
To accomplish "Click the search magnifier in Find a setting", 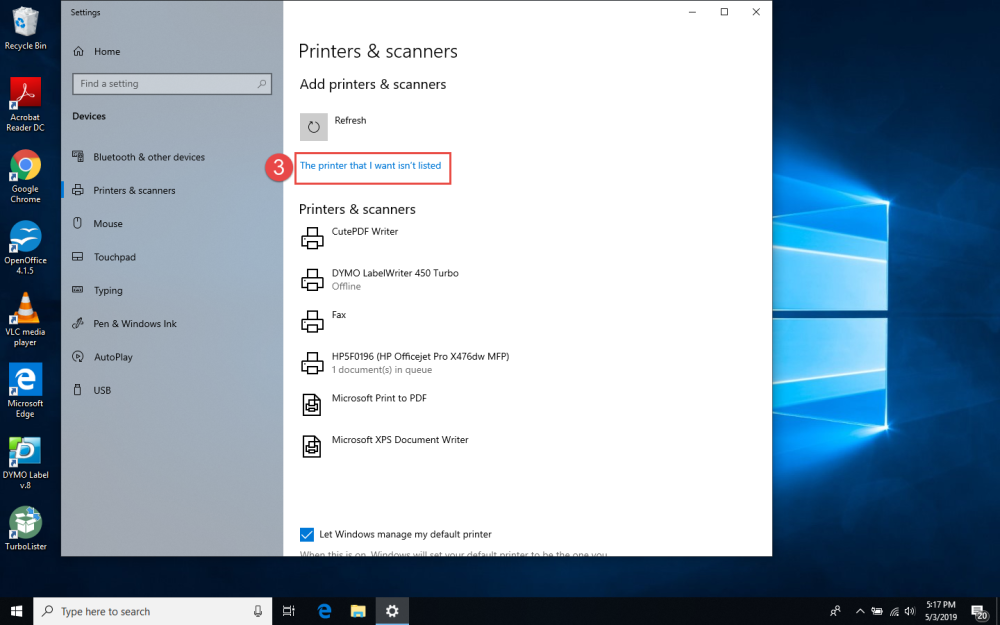I will click(x=261, y=84).
